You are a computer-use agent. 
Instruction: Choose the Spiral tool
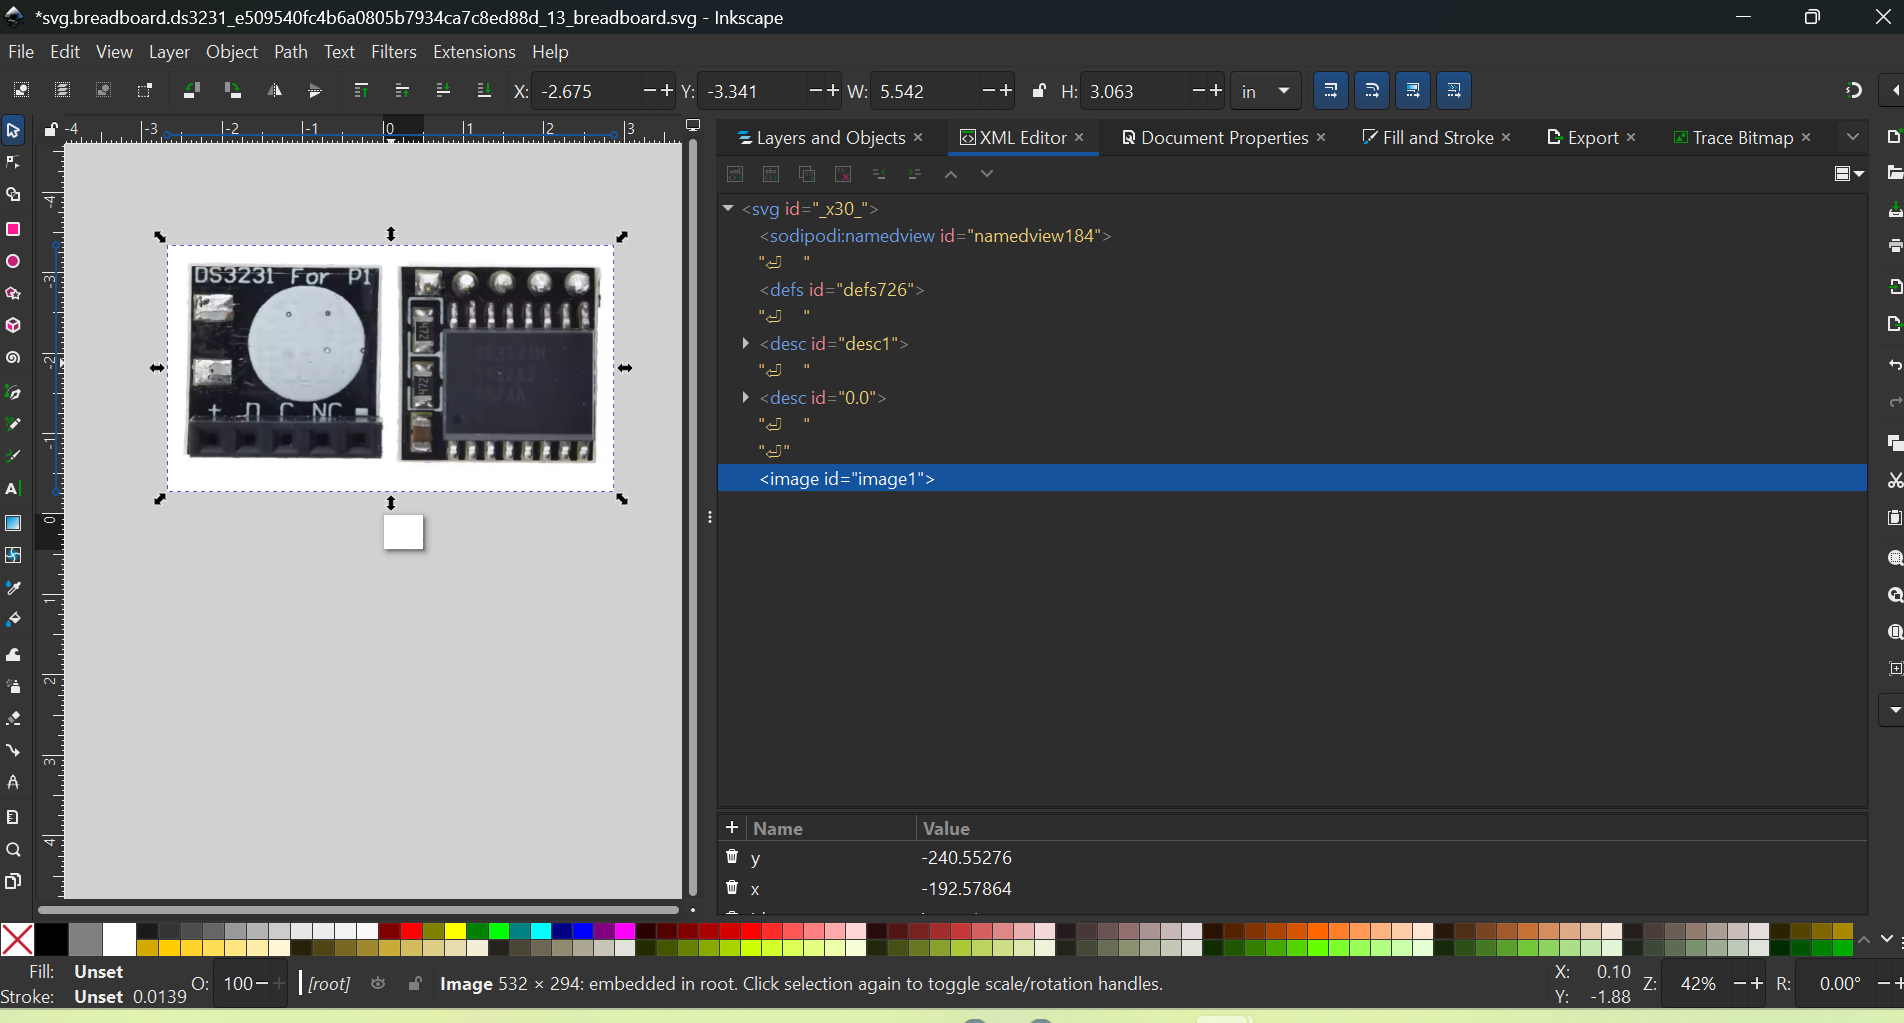[13, 358]
